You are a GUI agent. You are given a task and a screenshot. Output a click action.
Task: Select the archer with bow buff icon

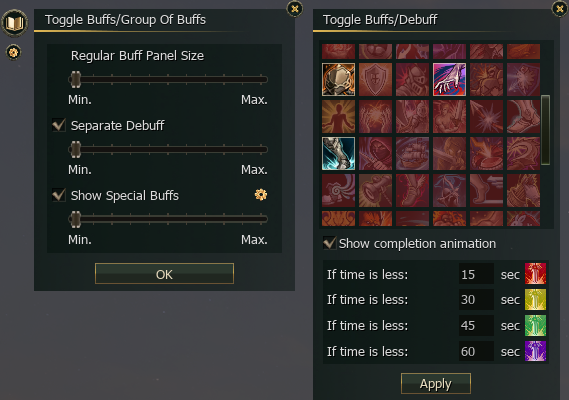(x=449, y=190)
